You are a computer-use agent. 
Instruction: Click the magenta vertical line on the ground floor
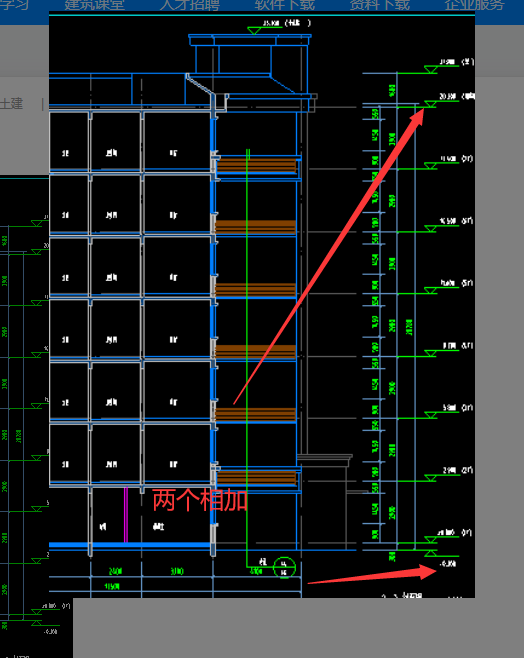(126, 514)
